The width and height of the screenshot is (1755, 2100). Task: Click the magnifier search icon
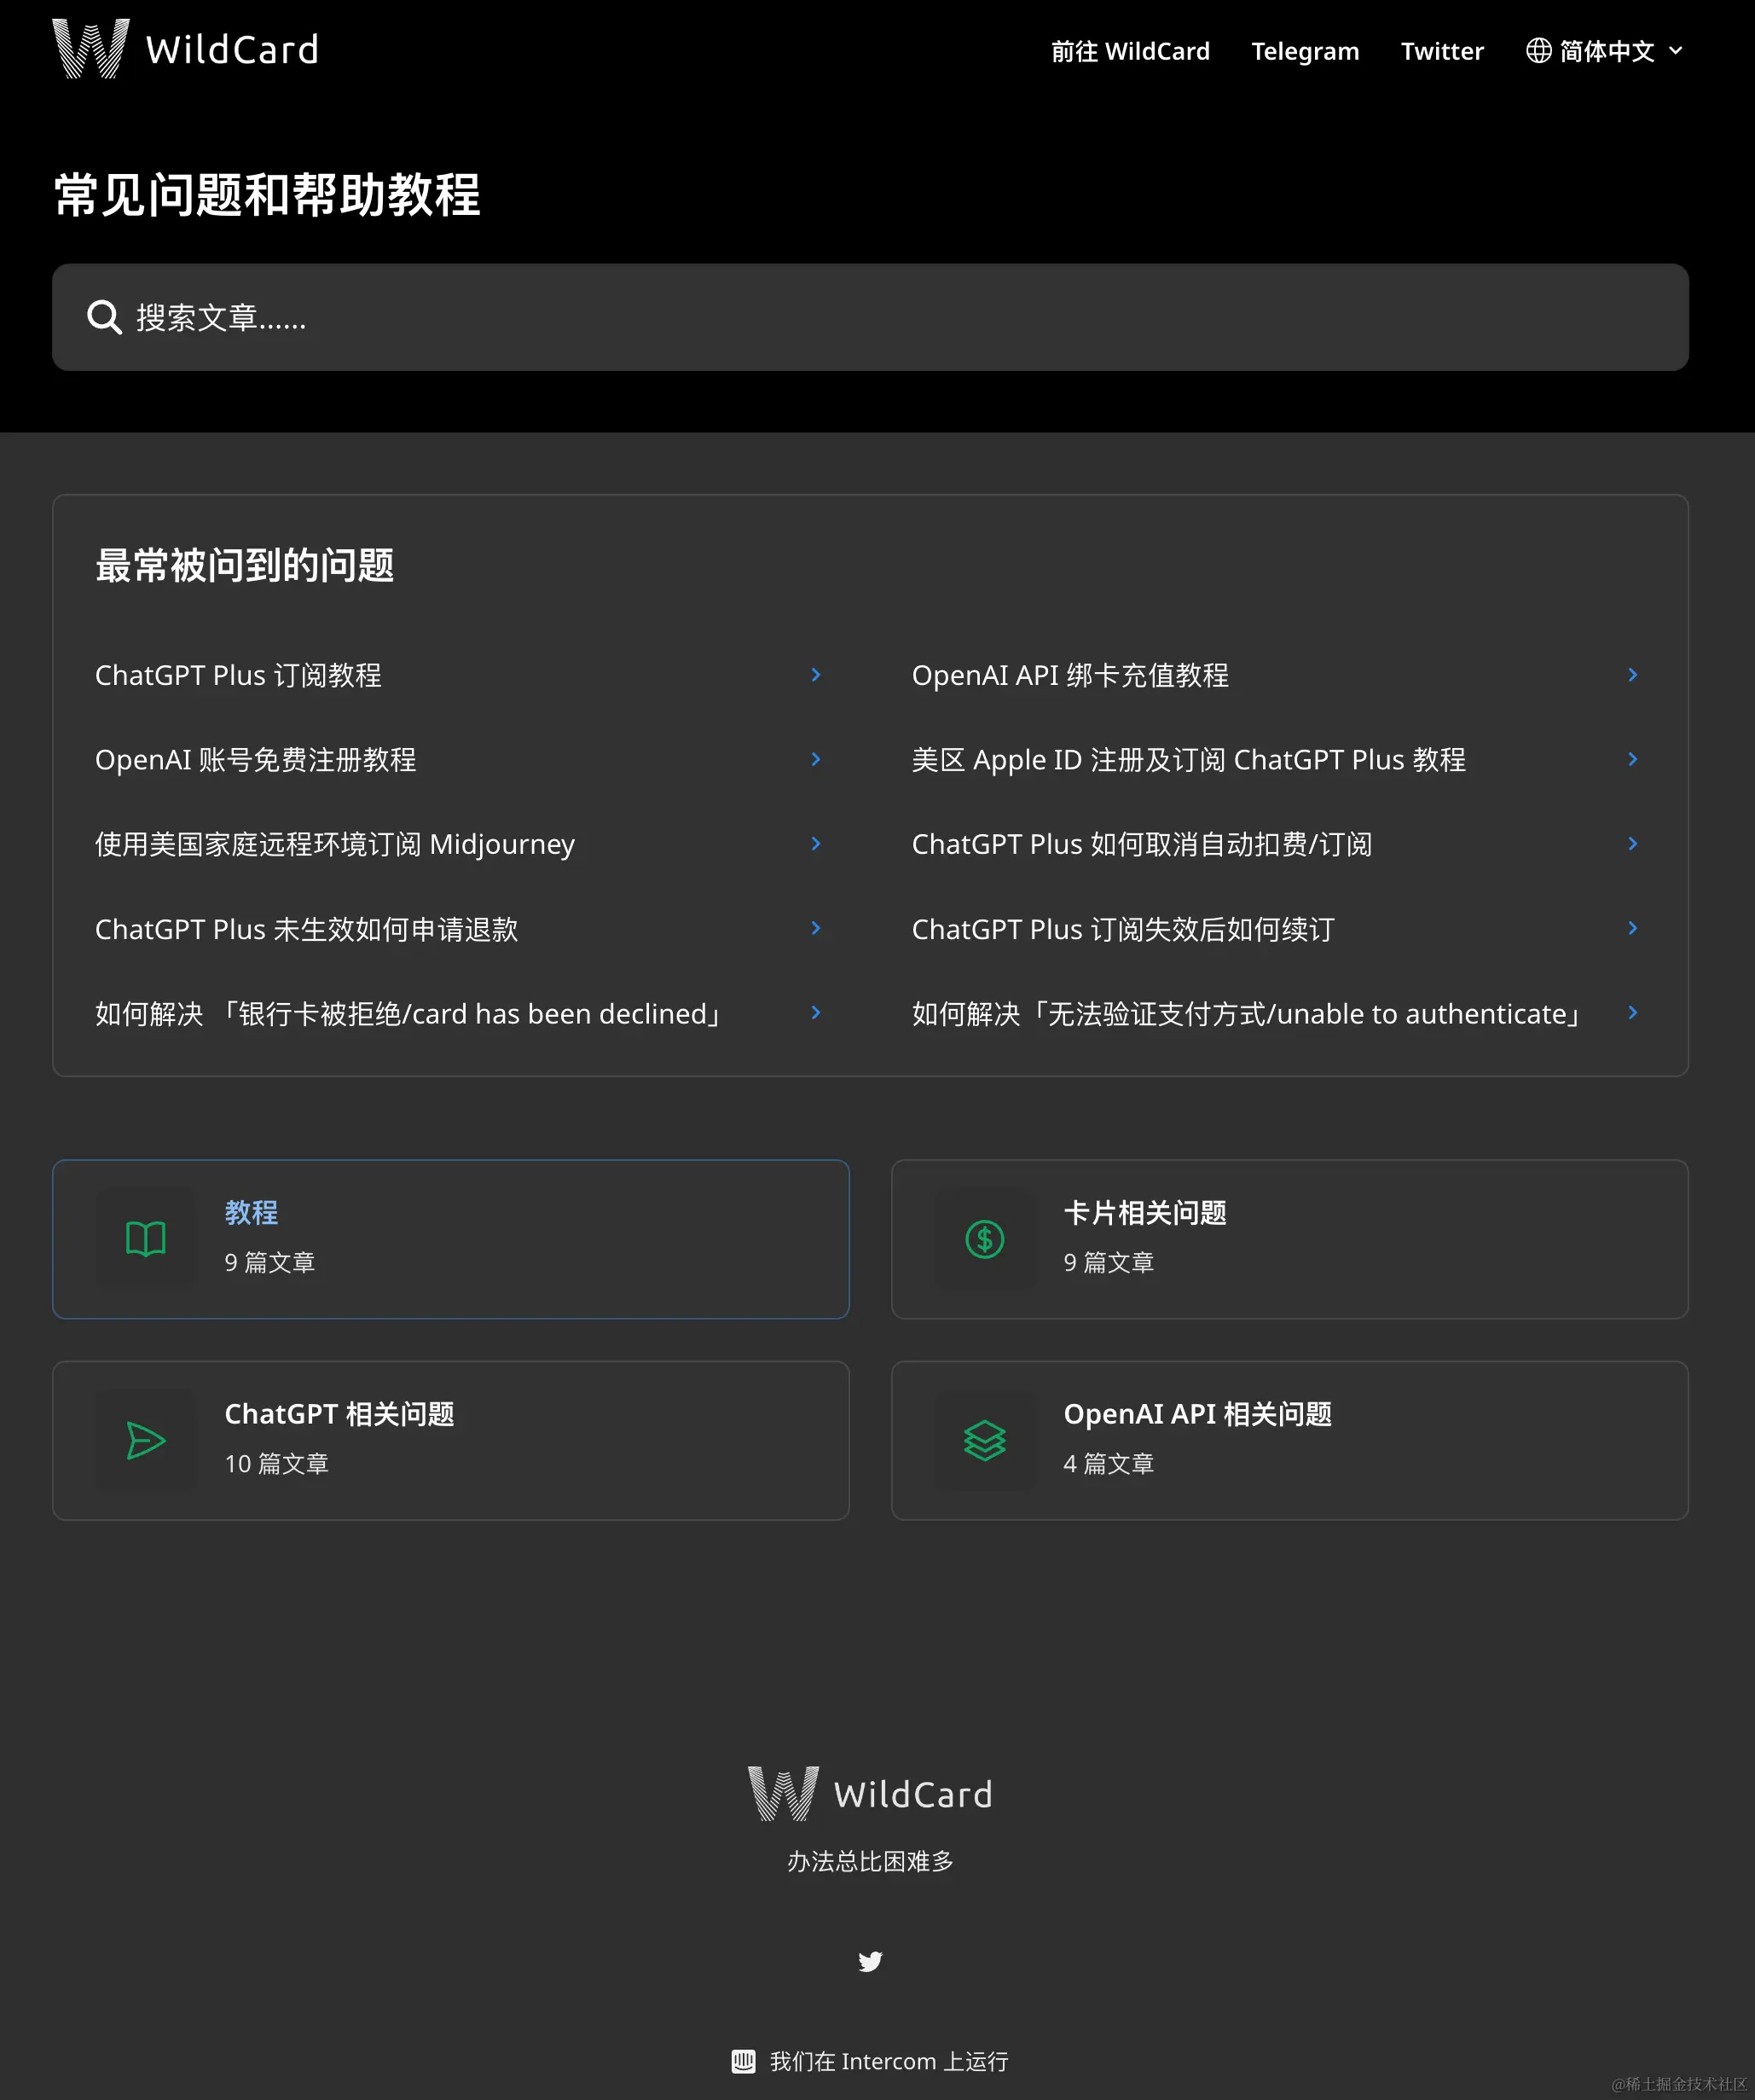[104, 317]
